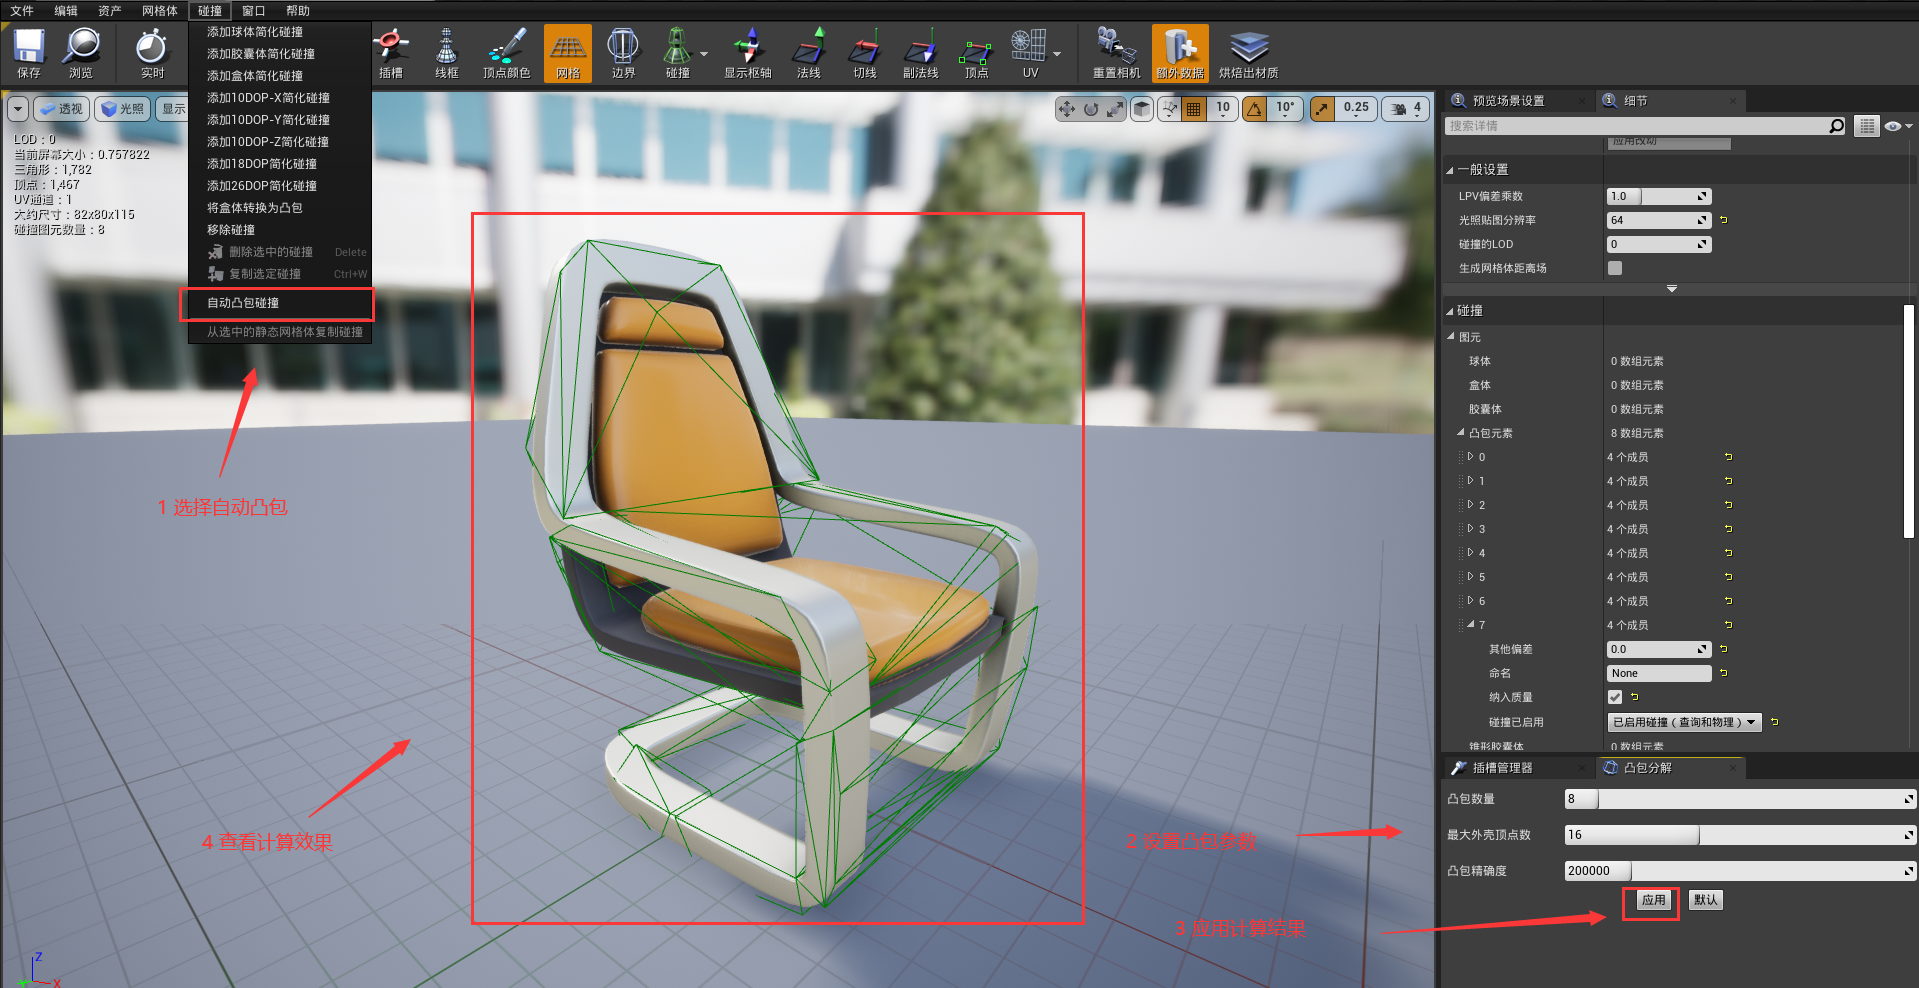Viewport: 1919px width, 988px height.
Task: Expand convex element 3 in the list
Action: [1470, 529]
